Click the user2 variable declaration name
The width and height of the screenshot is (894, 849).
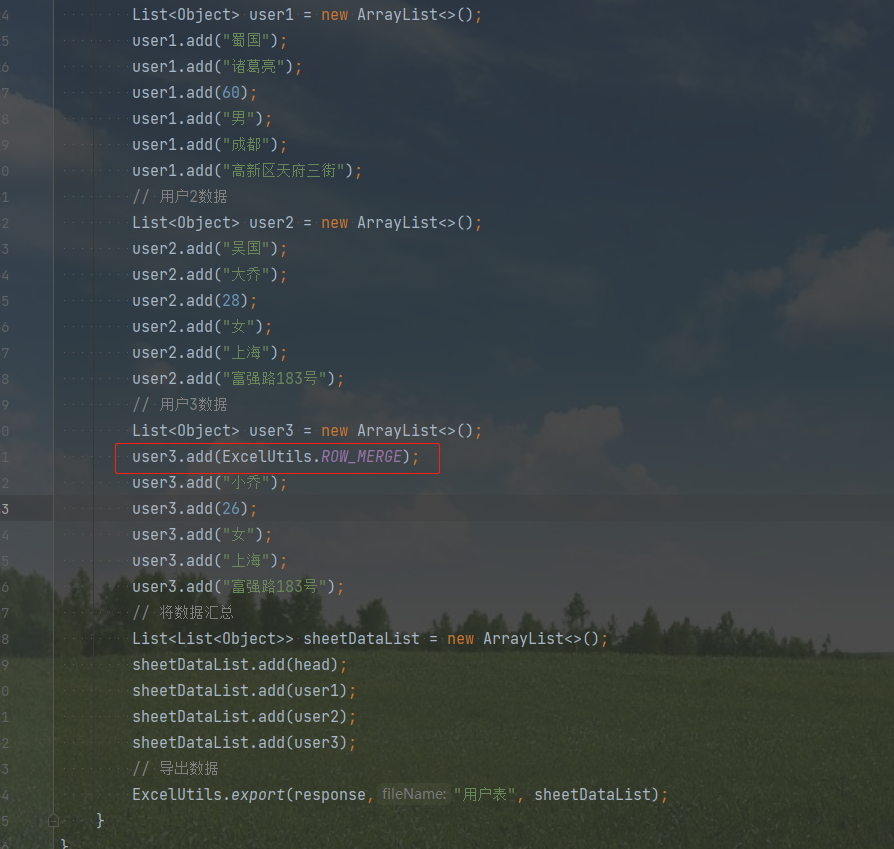271,223
